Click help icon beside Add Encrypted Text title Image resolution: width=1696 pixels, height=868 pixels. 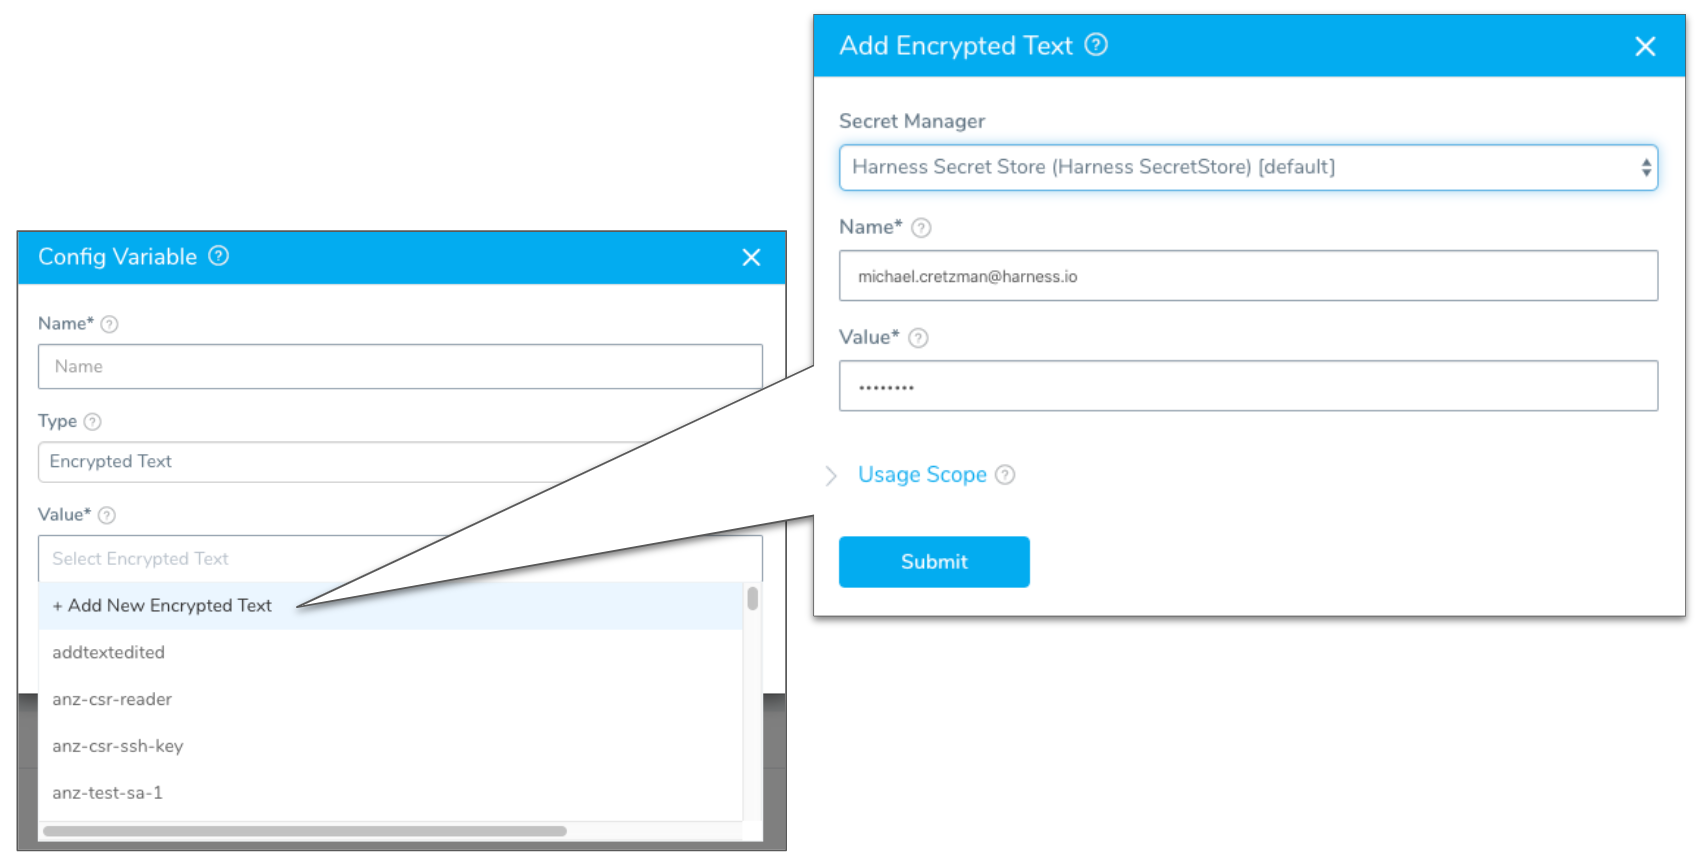1096,45
